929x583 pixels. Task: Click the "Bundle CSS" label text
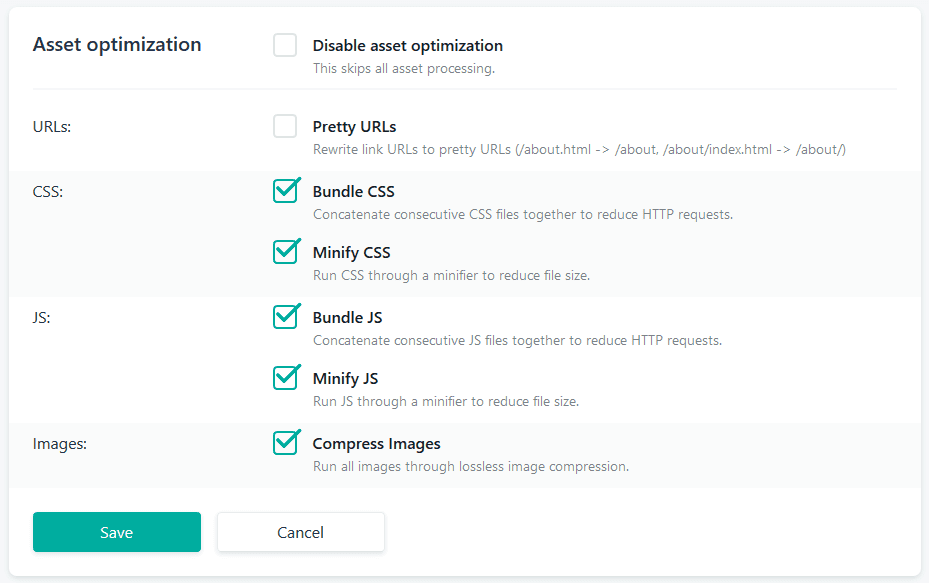(353, 191)
